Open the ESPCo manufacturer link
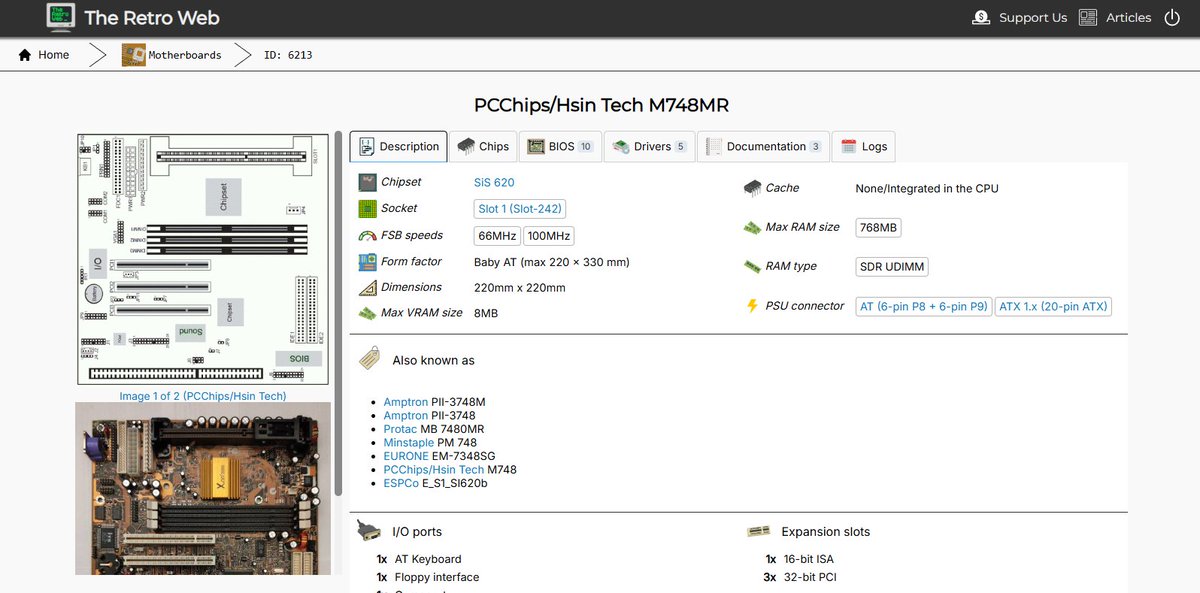 tap(401, 483)
